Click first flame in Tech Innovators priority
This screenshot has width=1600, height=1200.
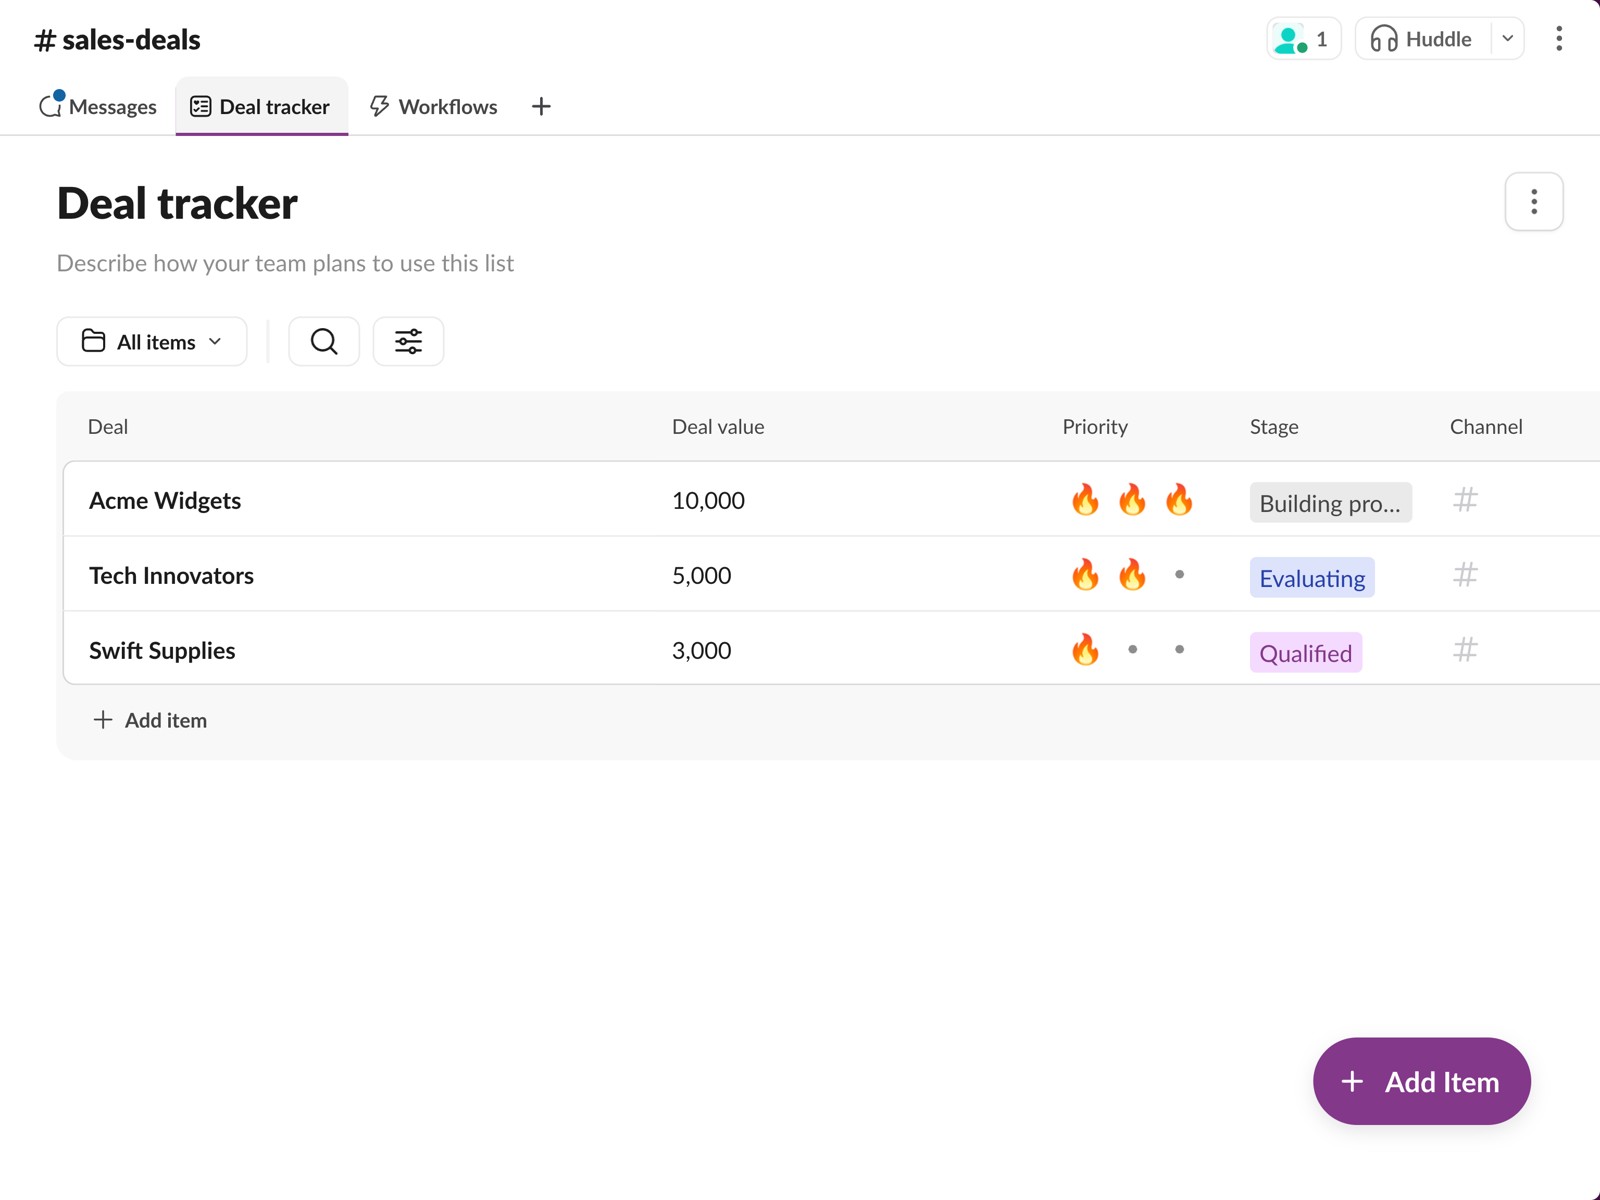click(x=1085, y=574)
